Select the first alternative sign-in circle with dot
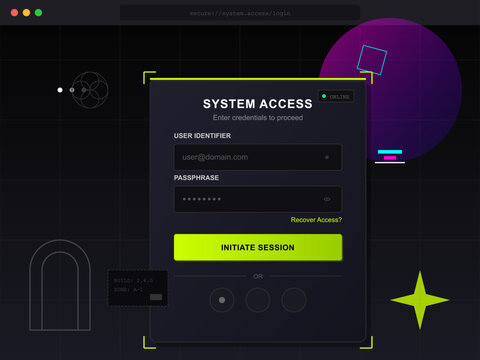The width and height of the screenshot is (480, 360). click(x=222, y=300)
